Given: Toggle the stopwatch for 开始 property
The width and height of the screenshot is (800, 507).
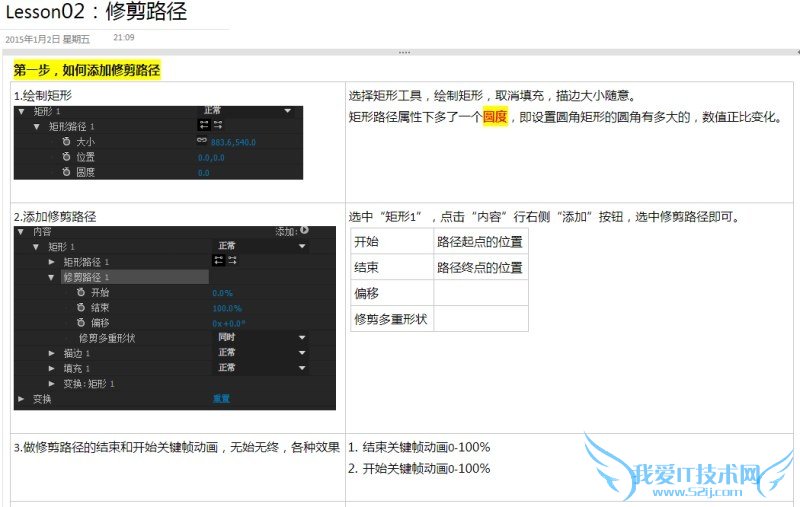Looking at the screenshot, I should 81,292.
